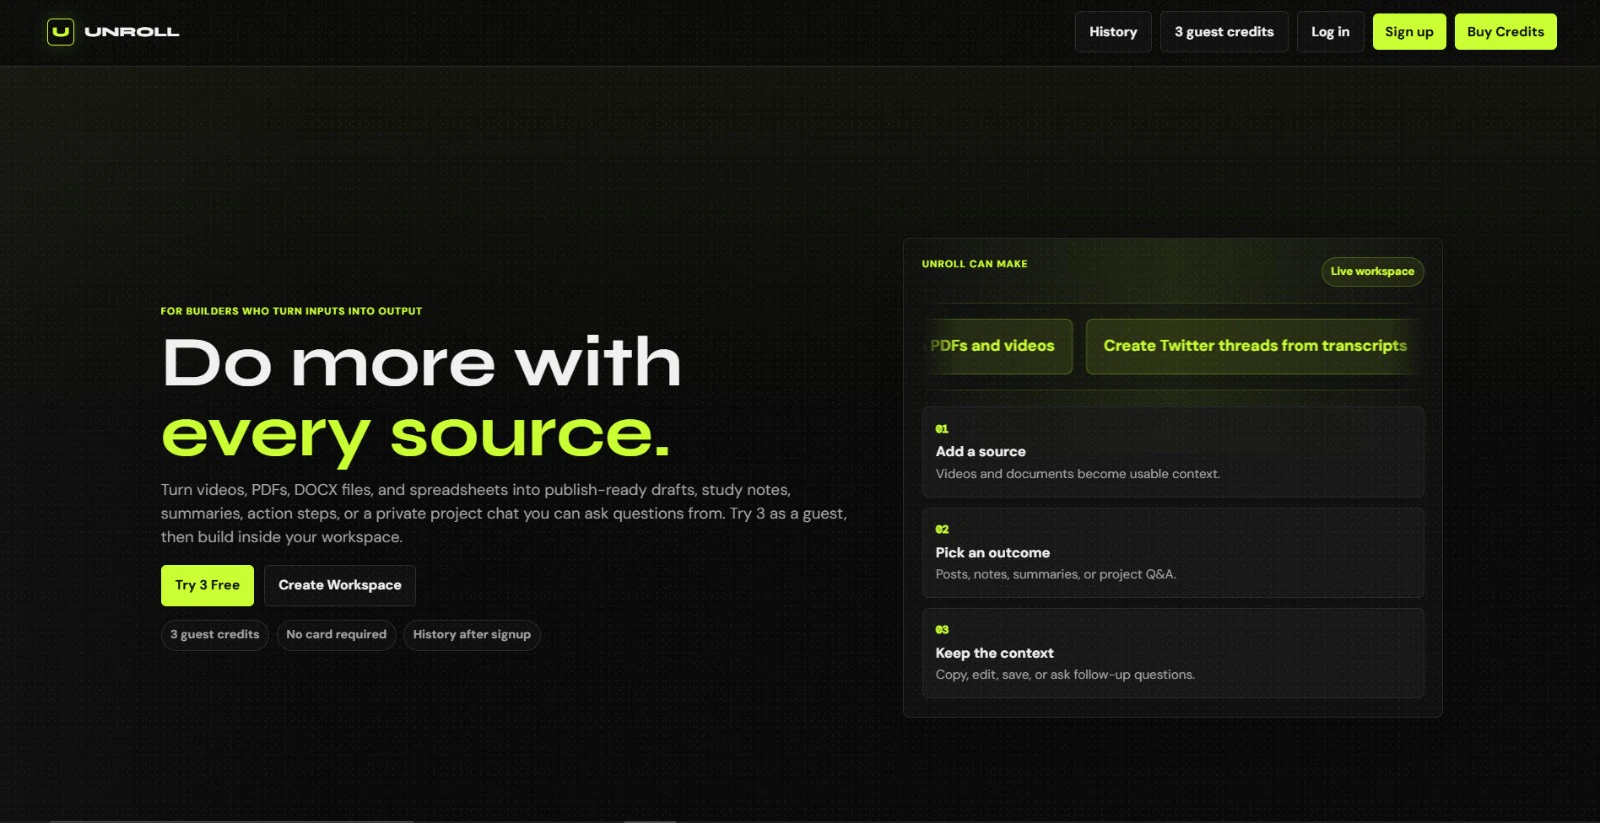1600x823 pixels.
Task: Click the Live workspace badge
Action: [x=1372, y=272]
